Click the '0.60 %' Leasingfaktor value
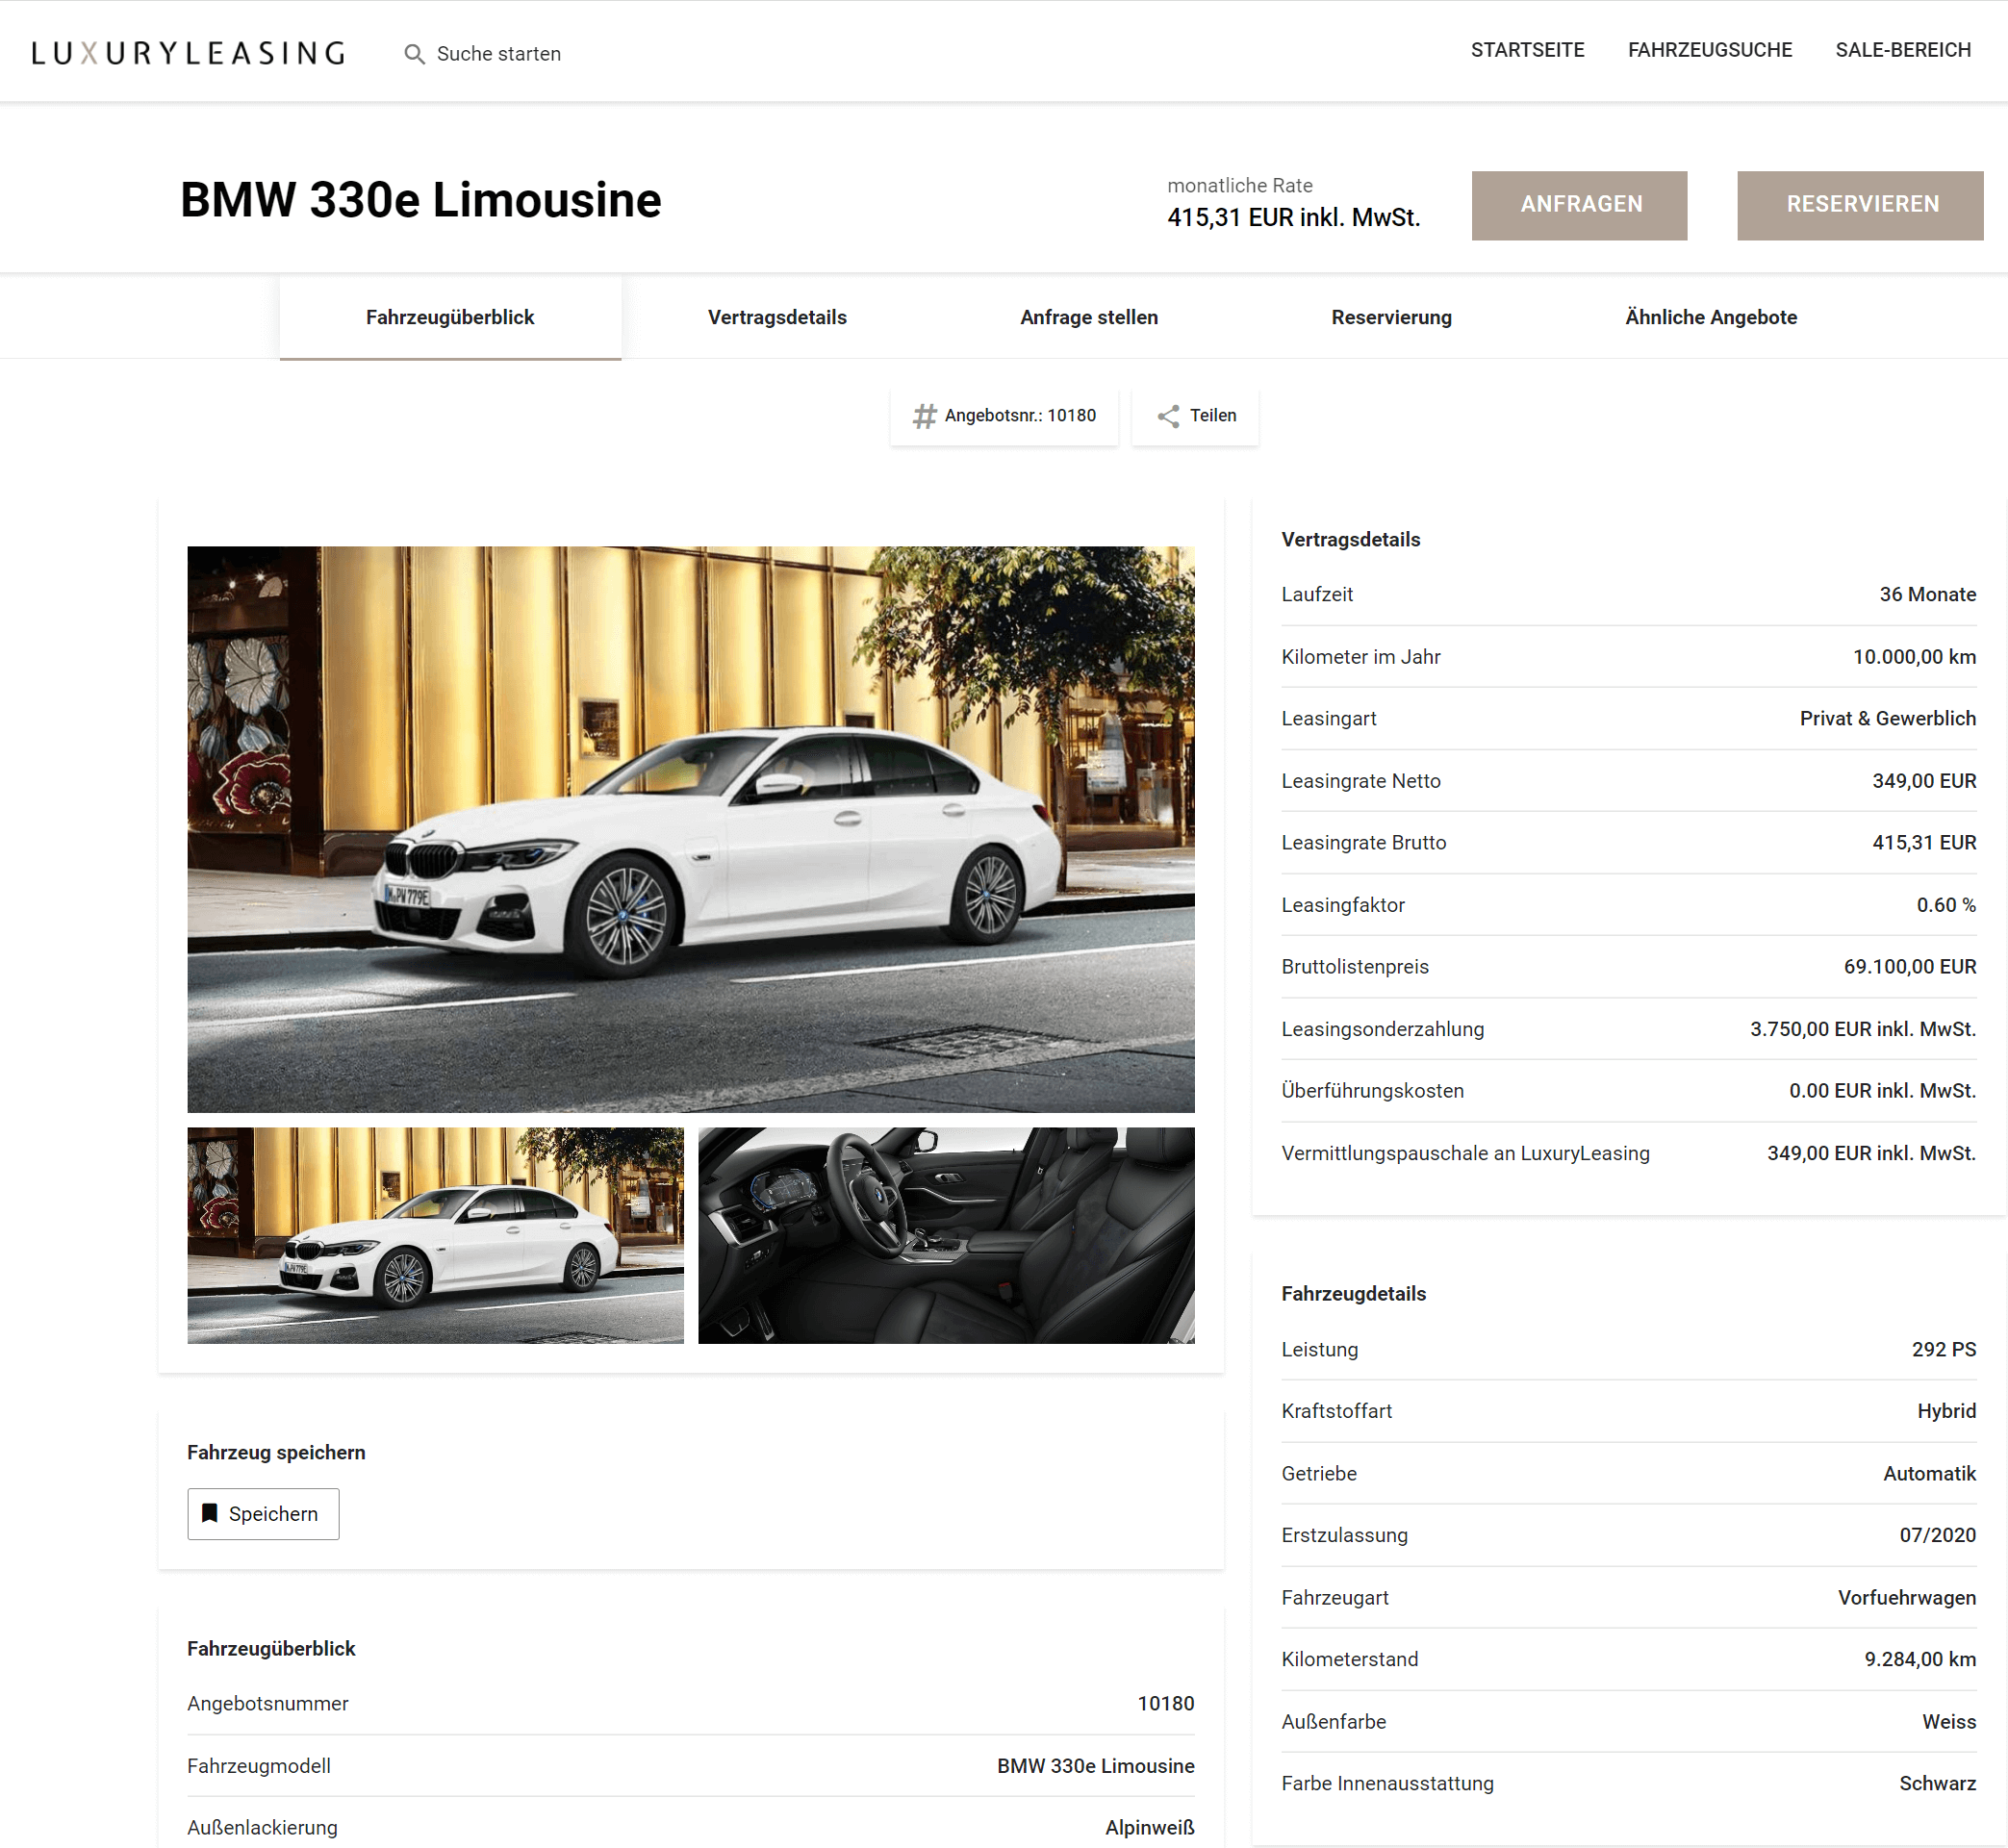Screen dimensions: 2008x1848 click(1946, 905)
